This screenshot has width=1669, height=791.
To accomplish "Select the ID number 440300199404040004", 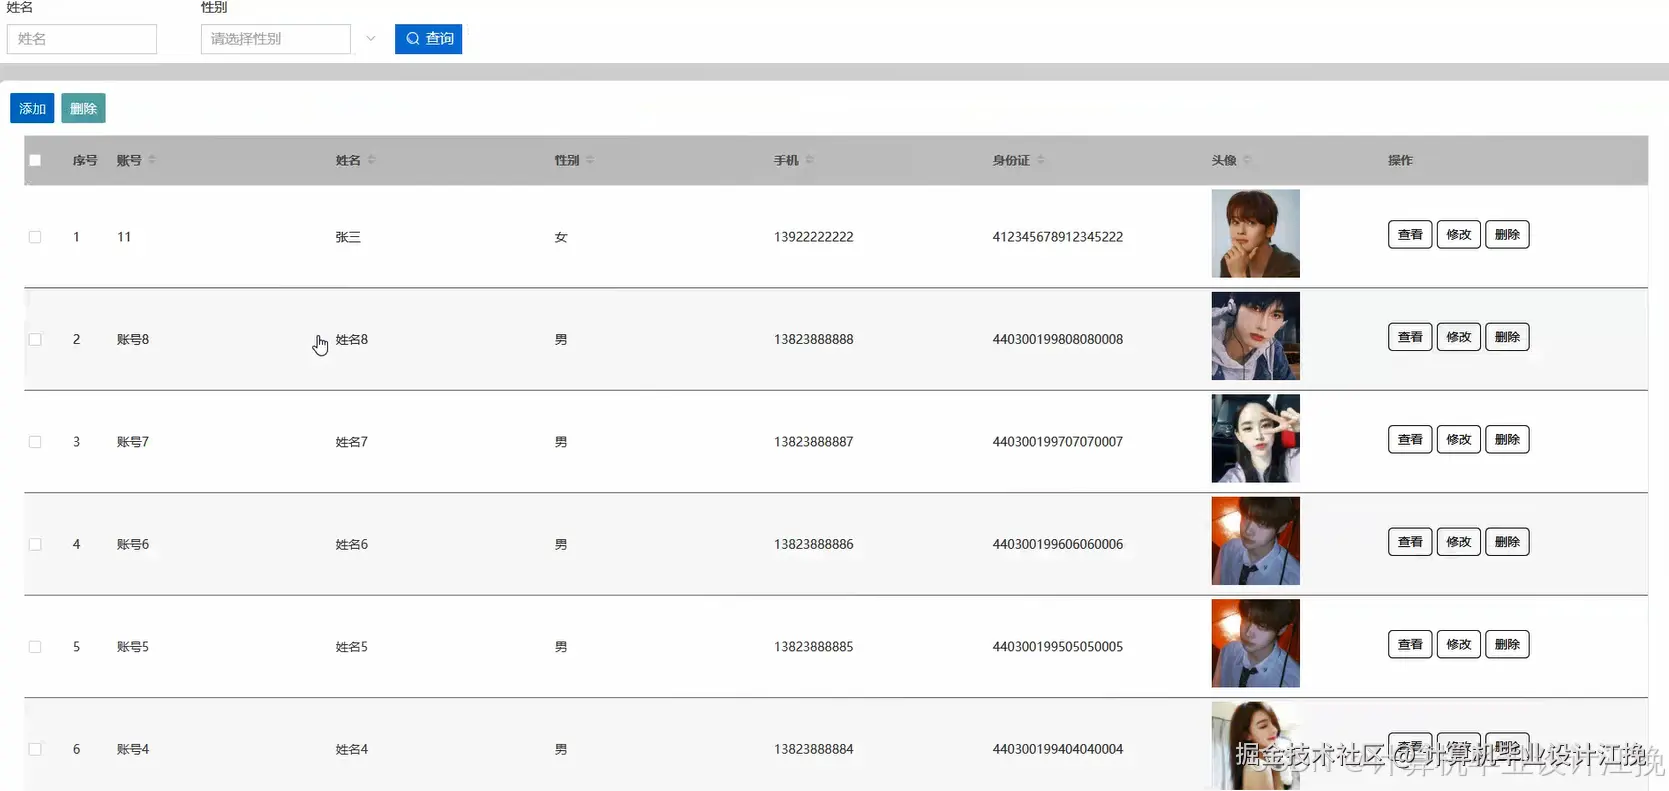I will pyautogui.click(x=1058, y=749).
